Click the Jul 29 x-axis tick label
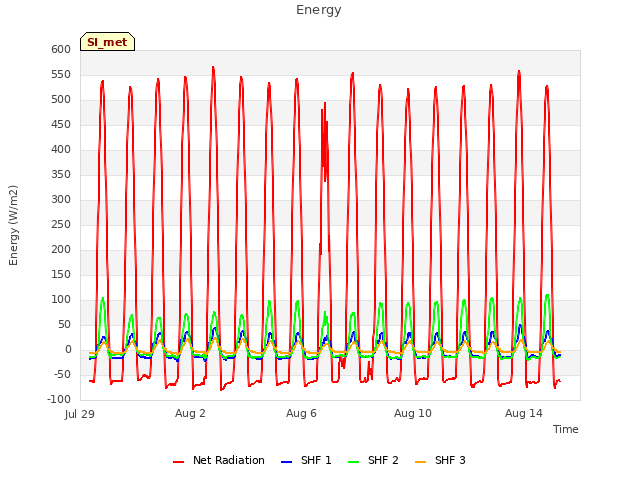This screenshot has height=480, width=640. point(80,414)
